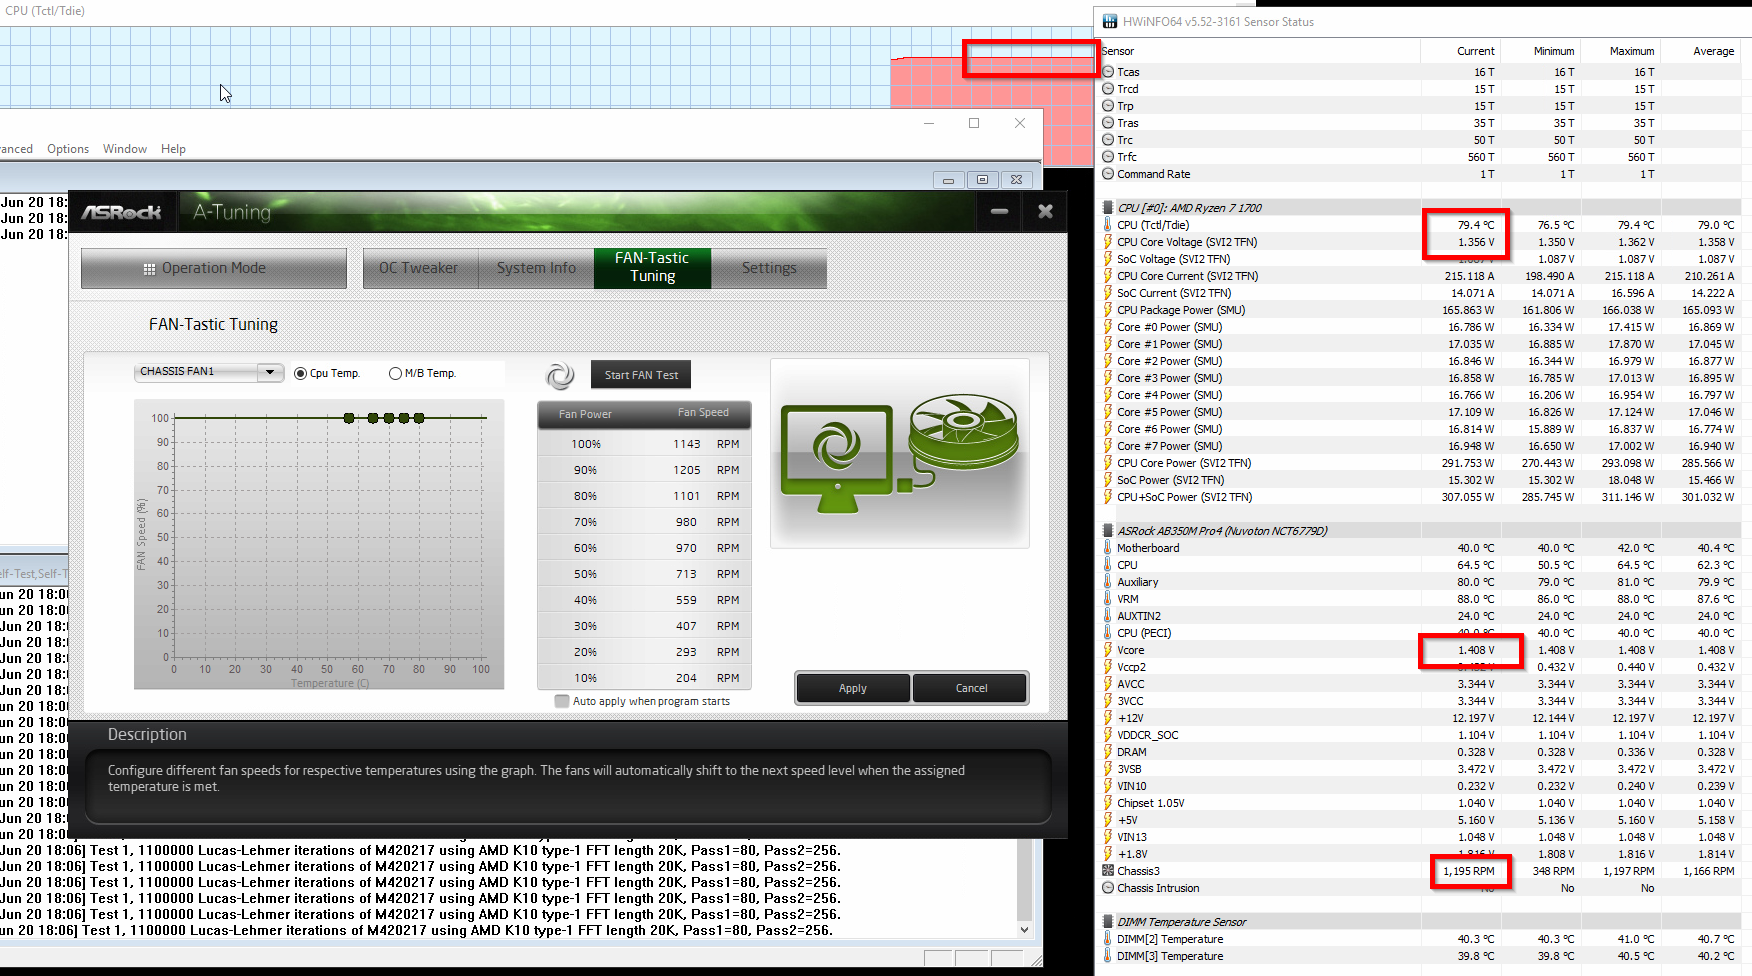This screenshot has width=1752, height=976.
Task: Select the M/B Temp. radio button
Action: click(395, 373)
